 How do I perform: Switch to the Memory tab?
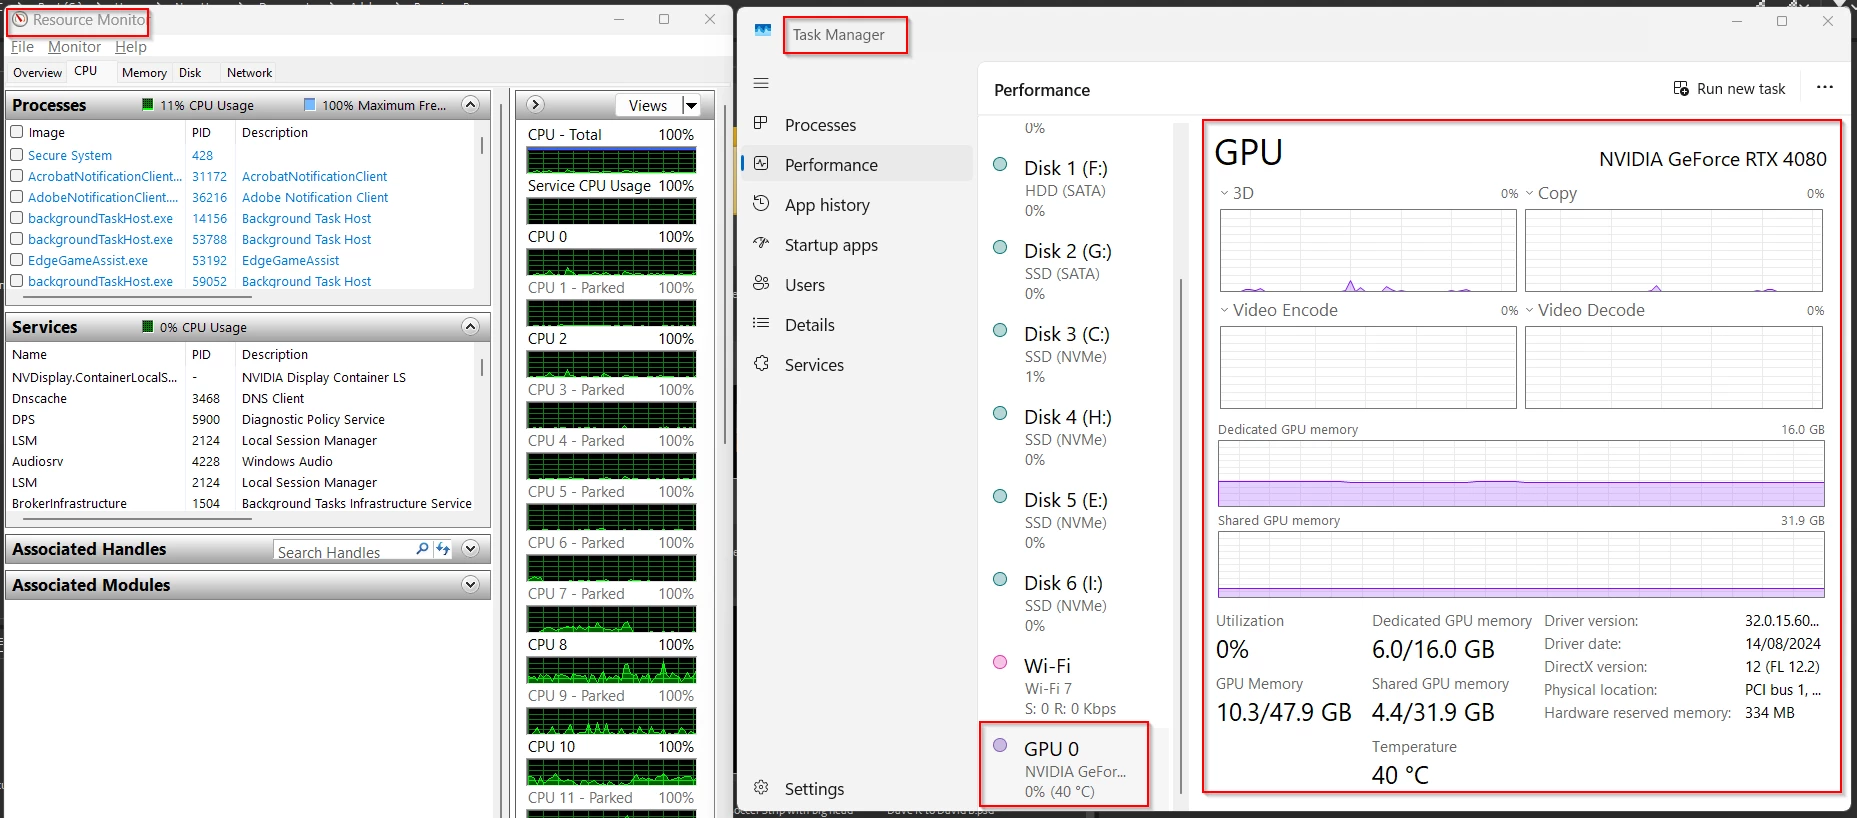[144, 73]
